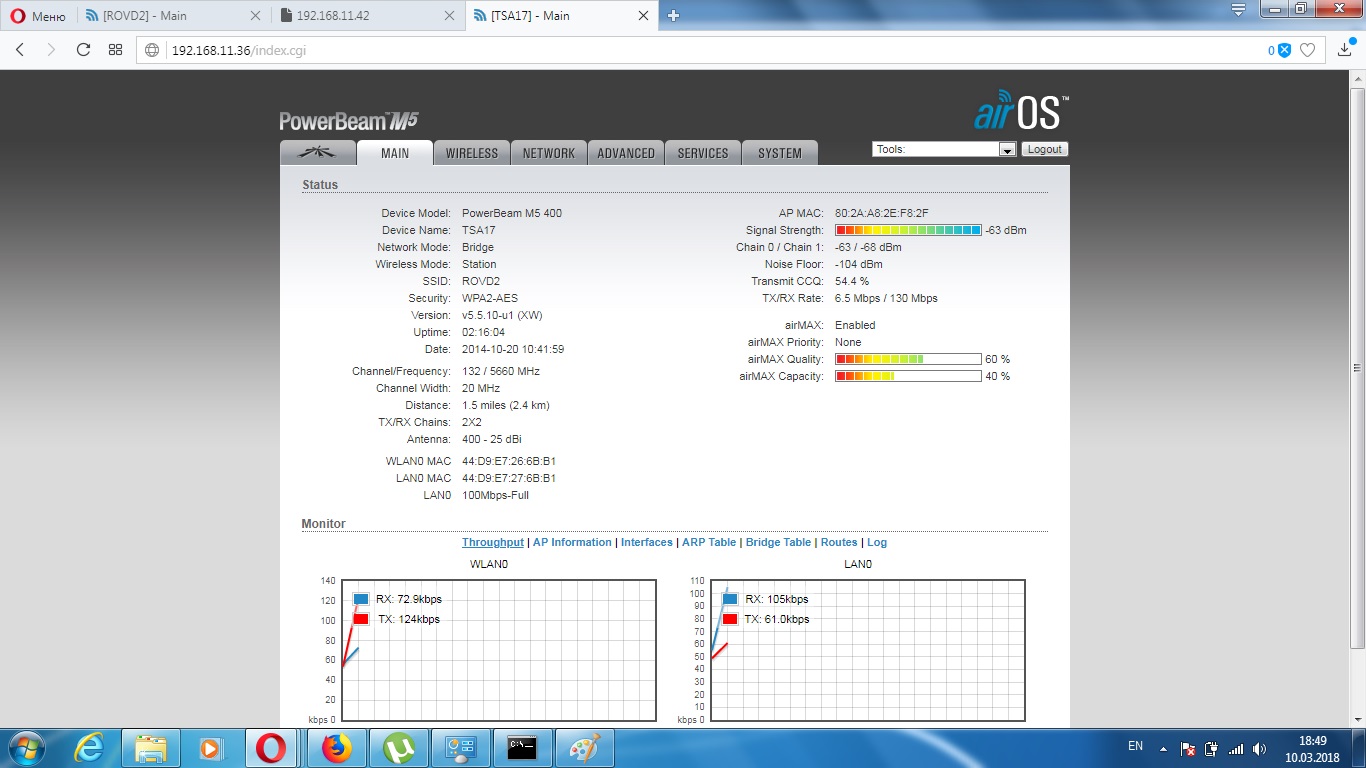Open the media player taskbar icon

[210, 748]
